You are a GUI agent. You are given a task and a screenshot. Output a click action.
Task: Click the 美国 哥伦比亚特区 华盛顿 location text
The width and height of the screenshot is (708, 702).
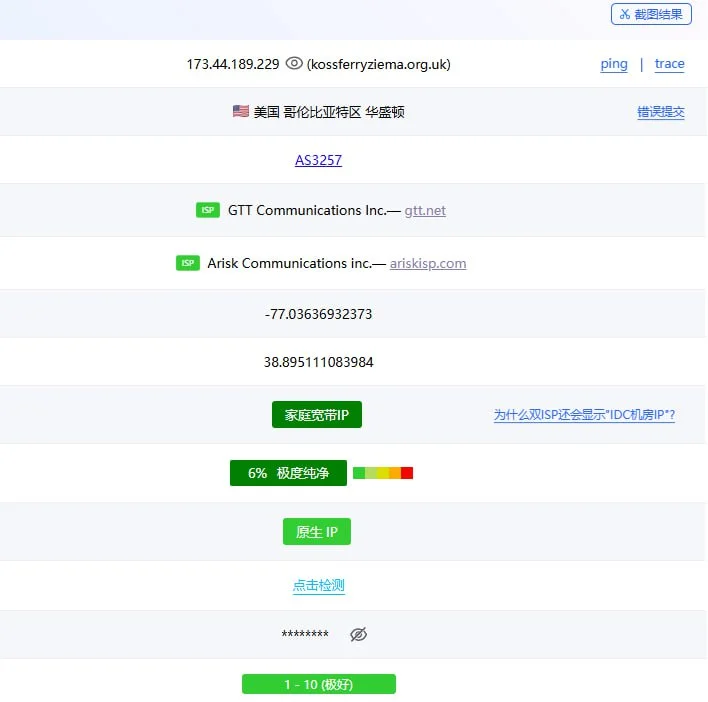[329, 112]
